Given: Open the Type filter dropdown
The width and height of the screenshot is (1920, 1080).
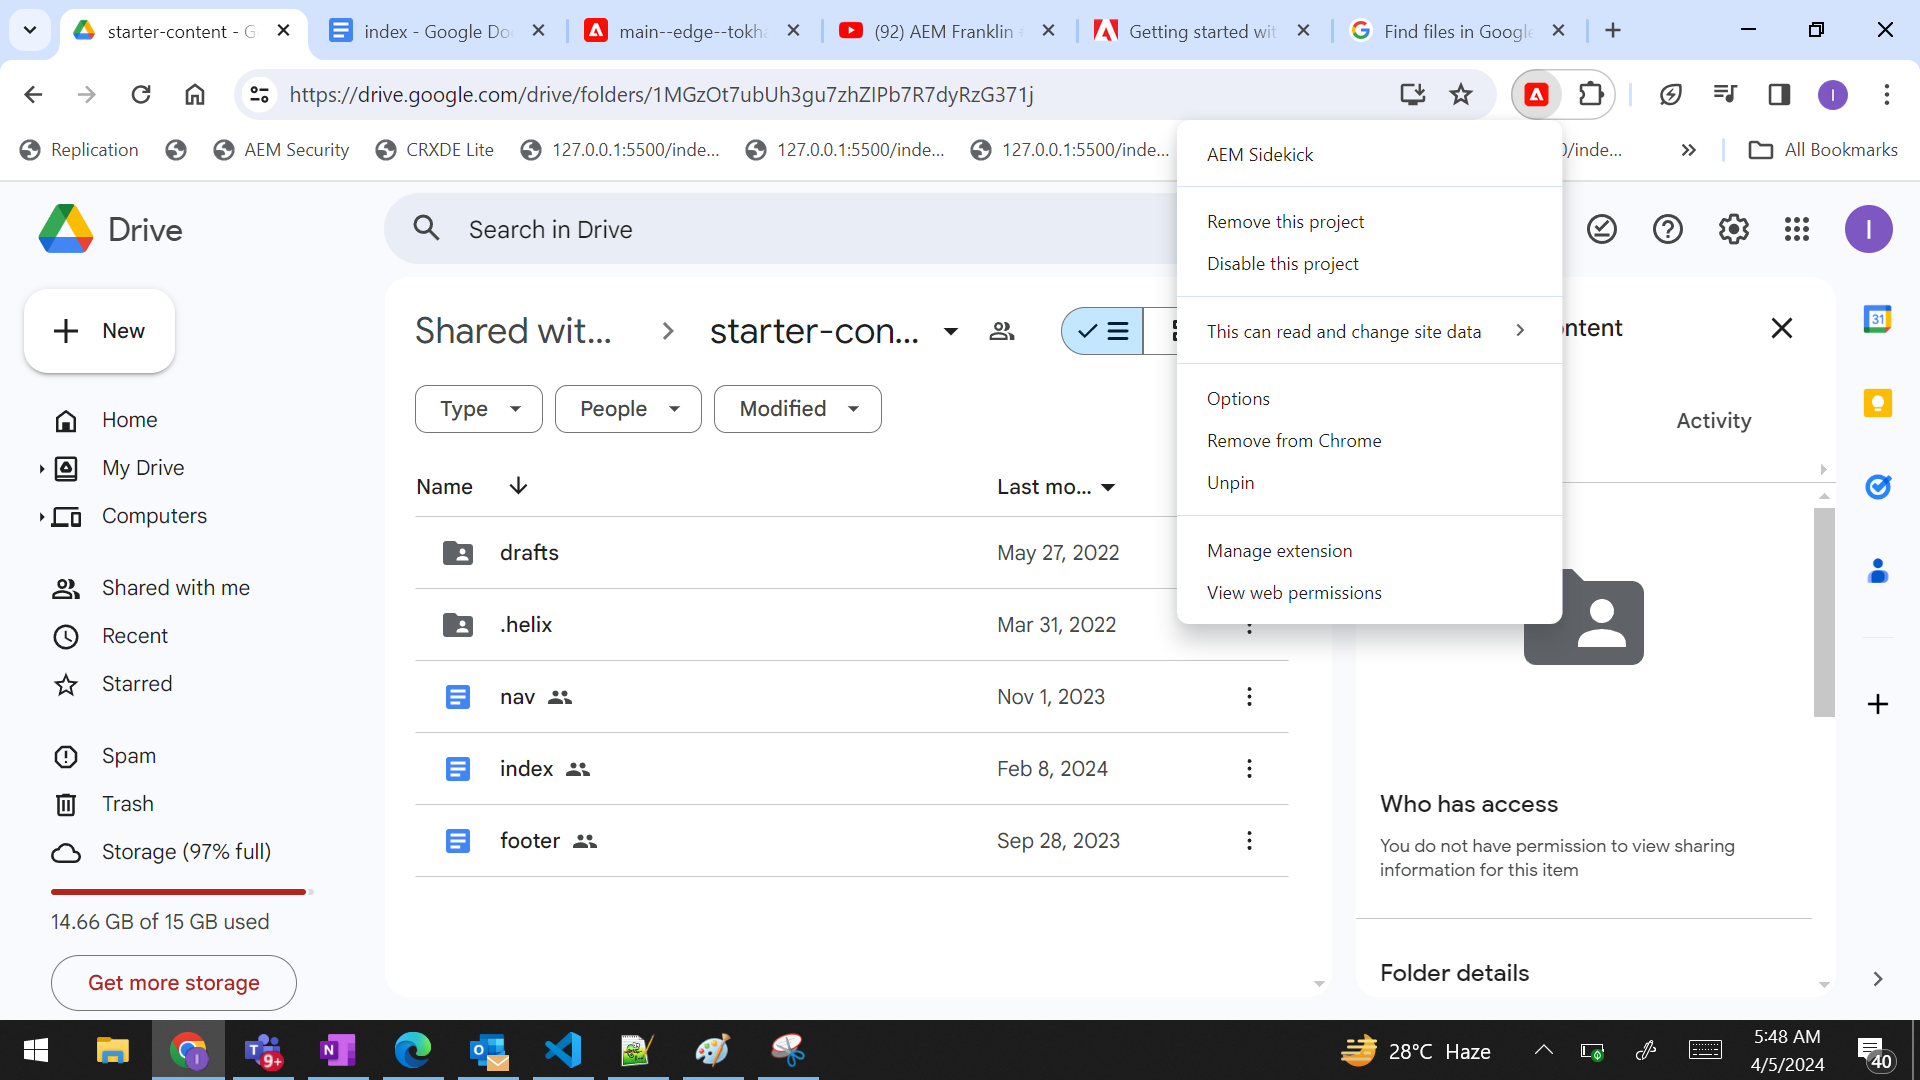Looking at the screenshot, I should 478,409.
